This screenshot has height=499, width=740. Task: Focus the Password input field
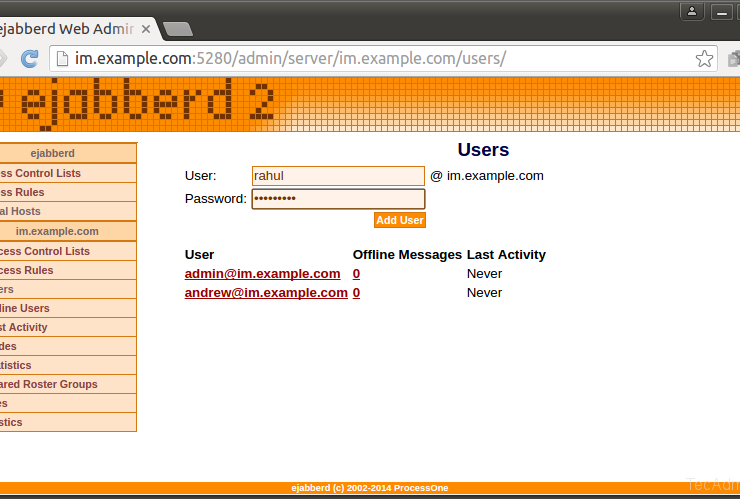(338, 199)
